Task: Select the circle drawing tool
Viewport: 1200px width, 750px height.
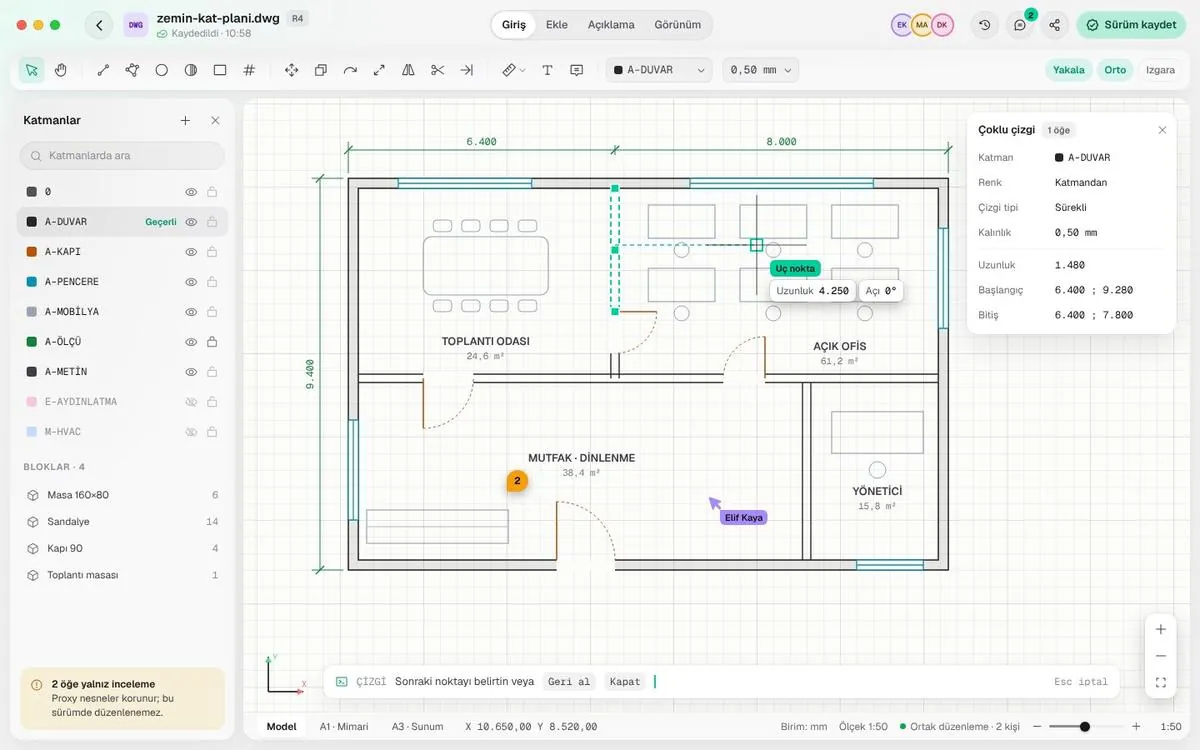Action: click(x=161, y=70)
